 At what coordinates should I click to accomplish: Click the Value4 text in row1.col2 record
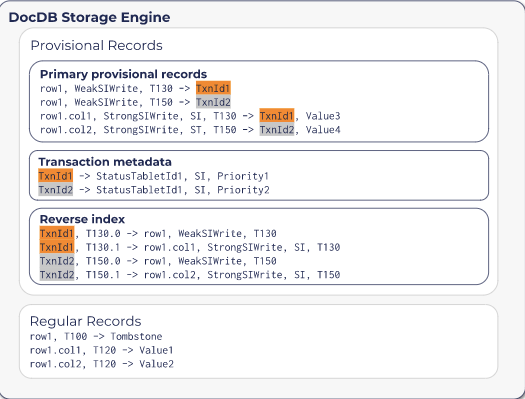tap(323, 130)
